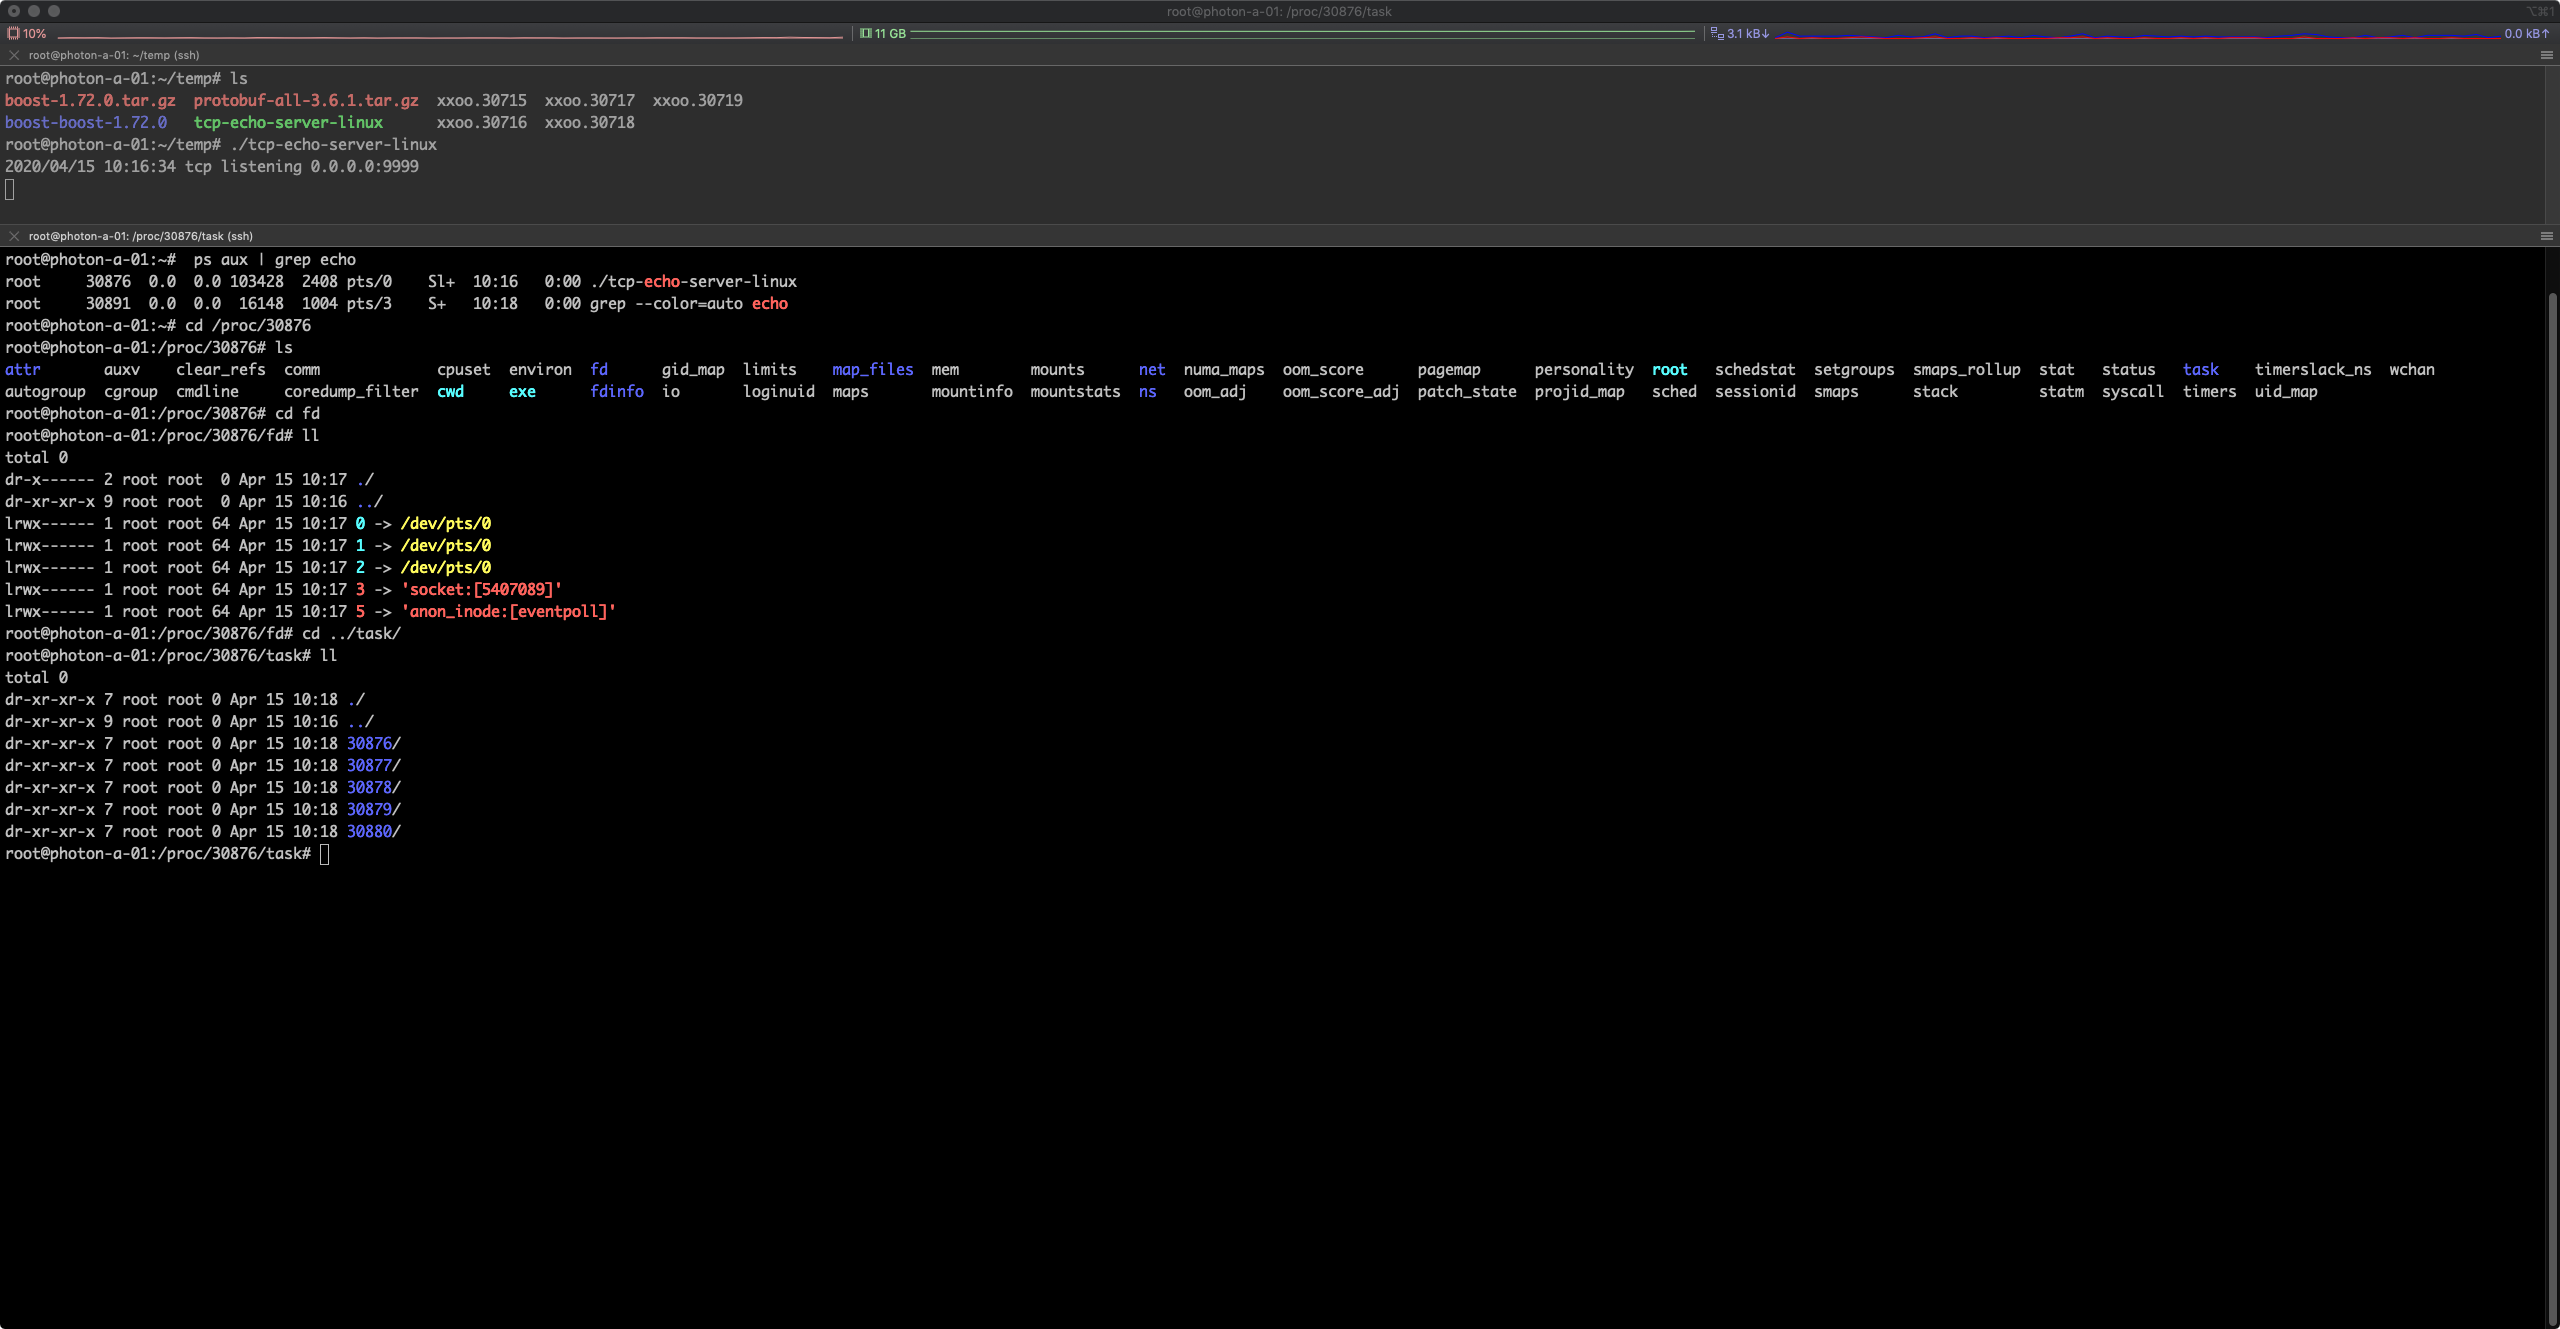The height and width of the screenshot is (1329, 2560).
Task: Click the 30880/ task directory
Action: pyautogui.click(x=373, y=831)
